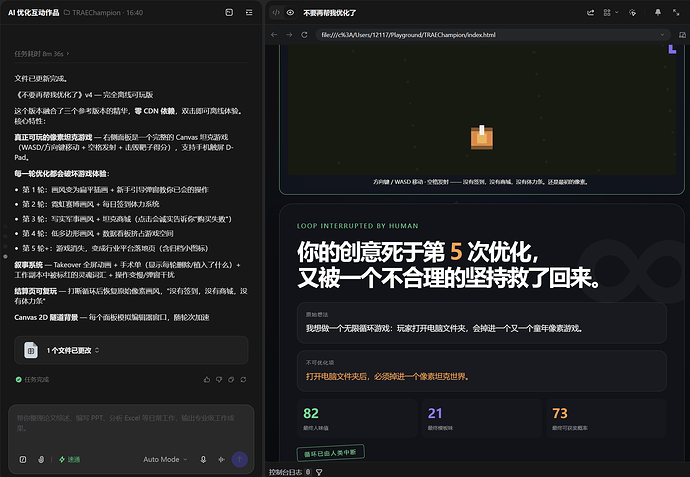Switch to the code view icon

[x=276, y=13]
